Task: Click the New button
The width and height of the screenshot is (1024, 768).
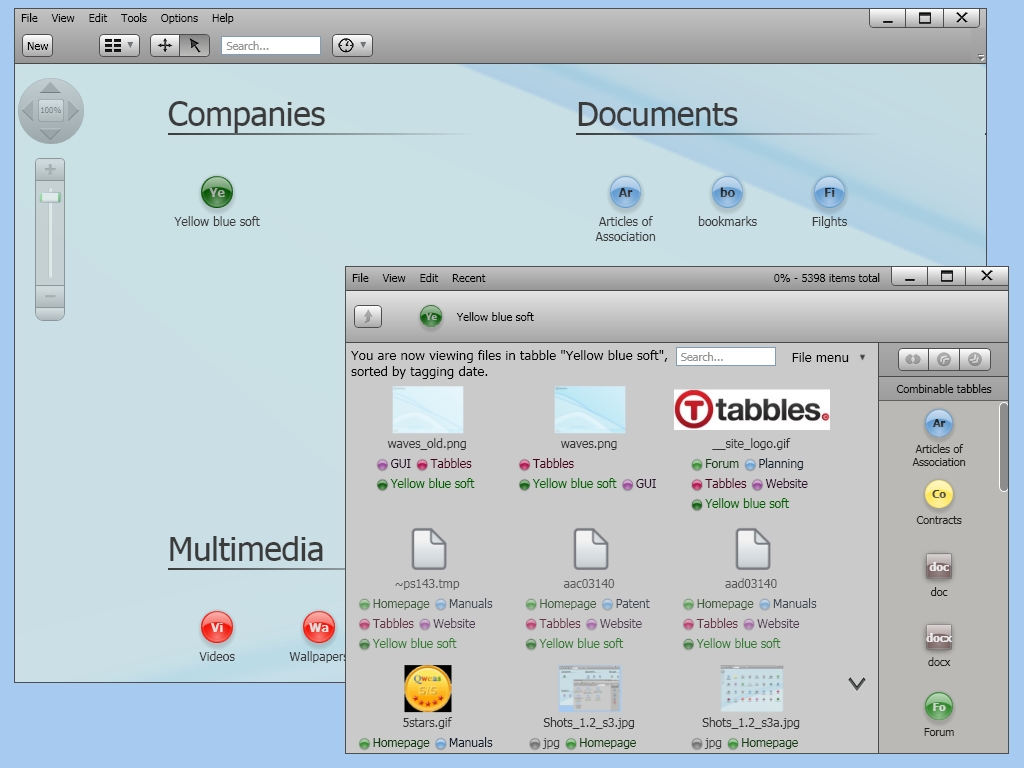Action: pos(37,45)
